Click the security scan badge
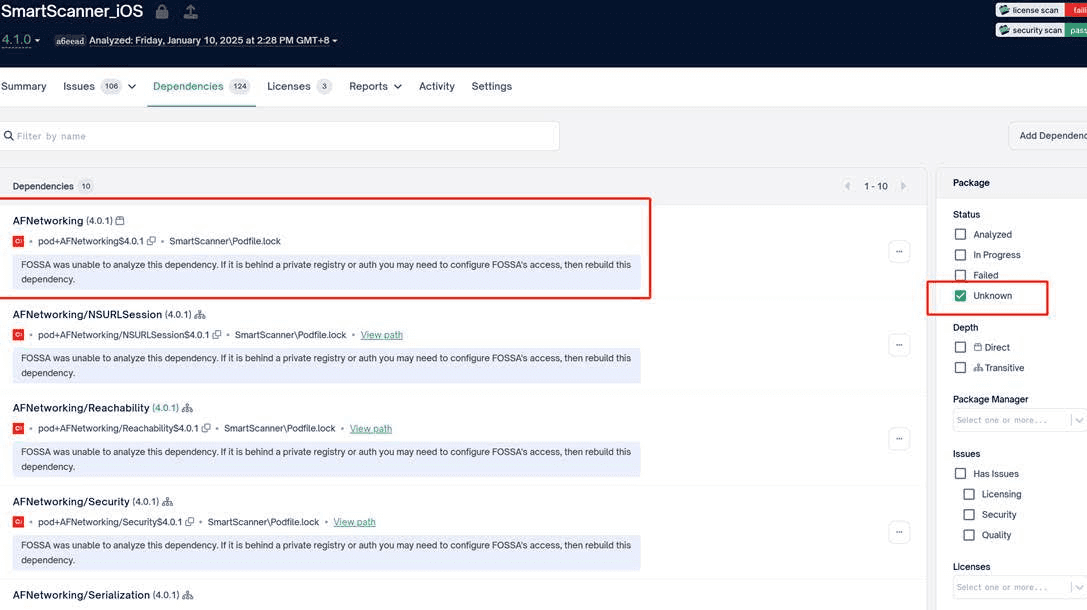Screen dimensions: 1087x610 tap(1041, 30)
